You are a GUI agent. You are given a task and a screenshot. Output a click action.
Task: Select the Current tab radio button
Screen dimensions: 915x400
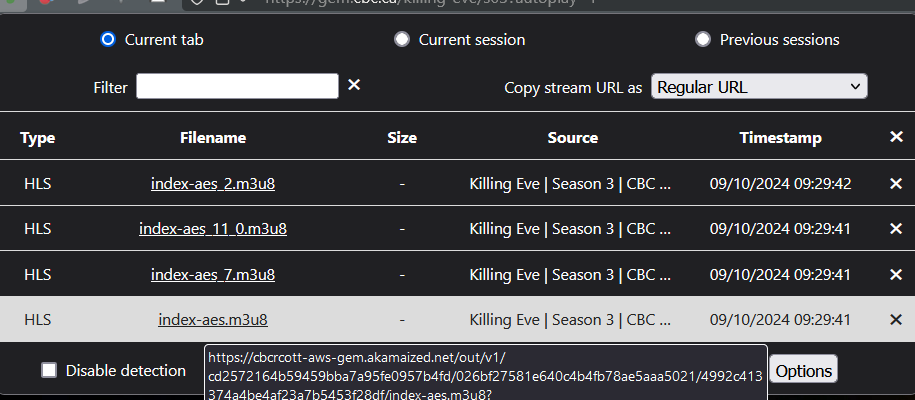pos(108,40)
